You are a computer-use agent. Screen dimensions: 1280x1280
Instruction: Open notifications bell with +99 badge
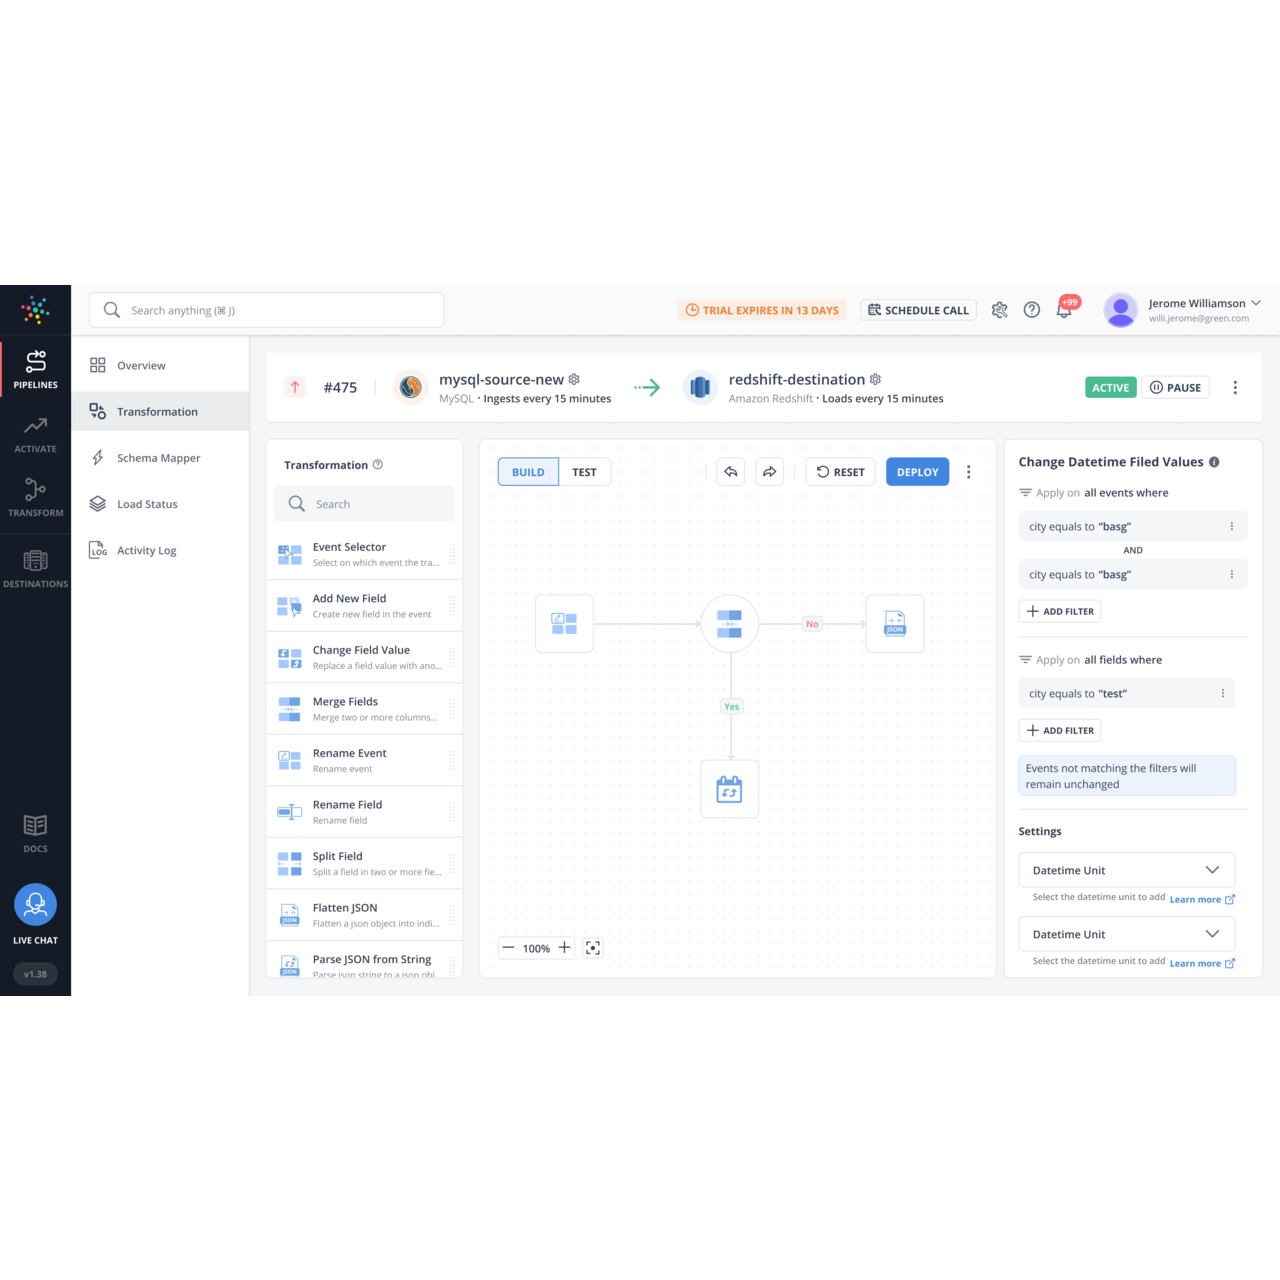[x=1064, y=310]
